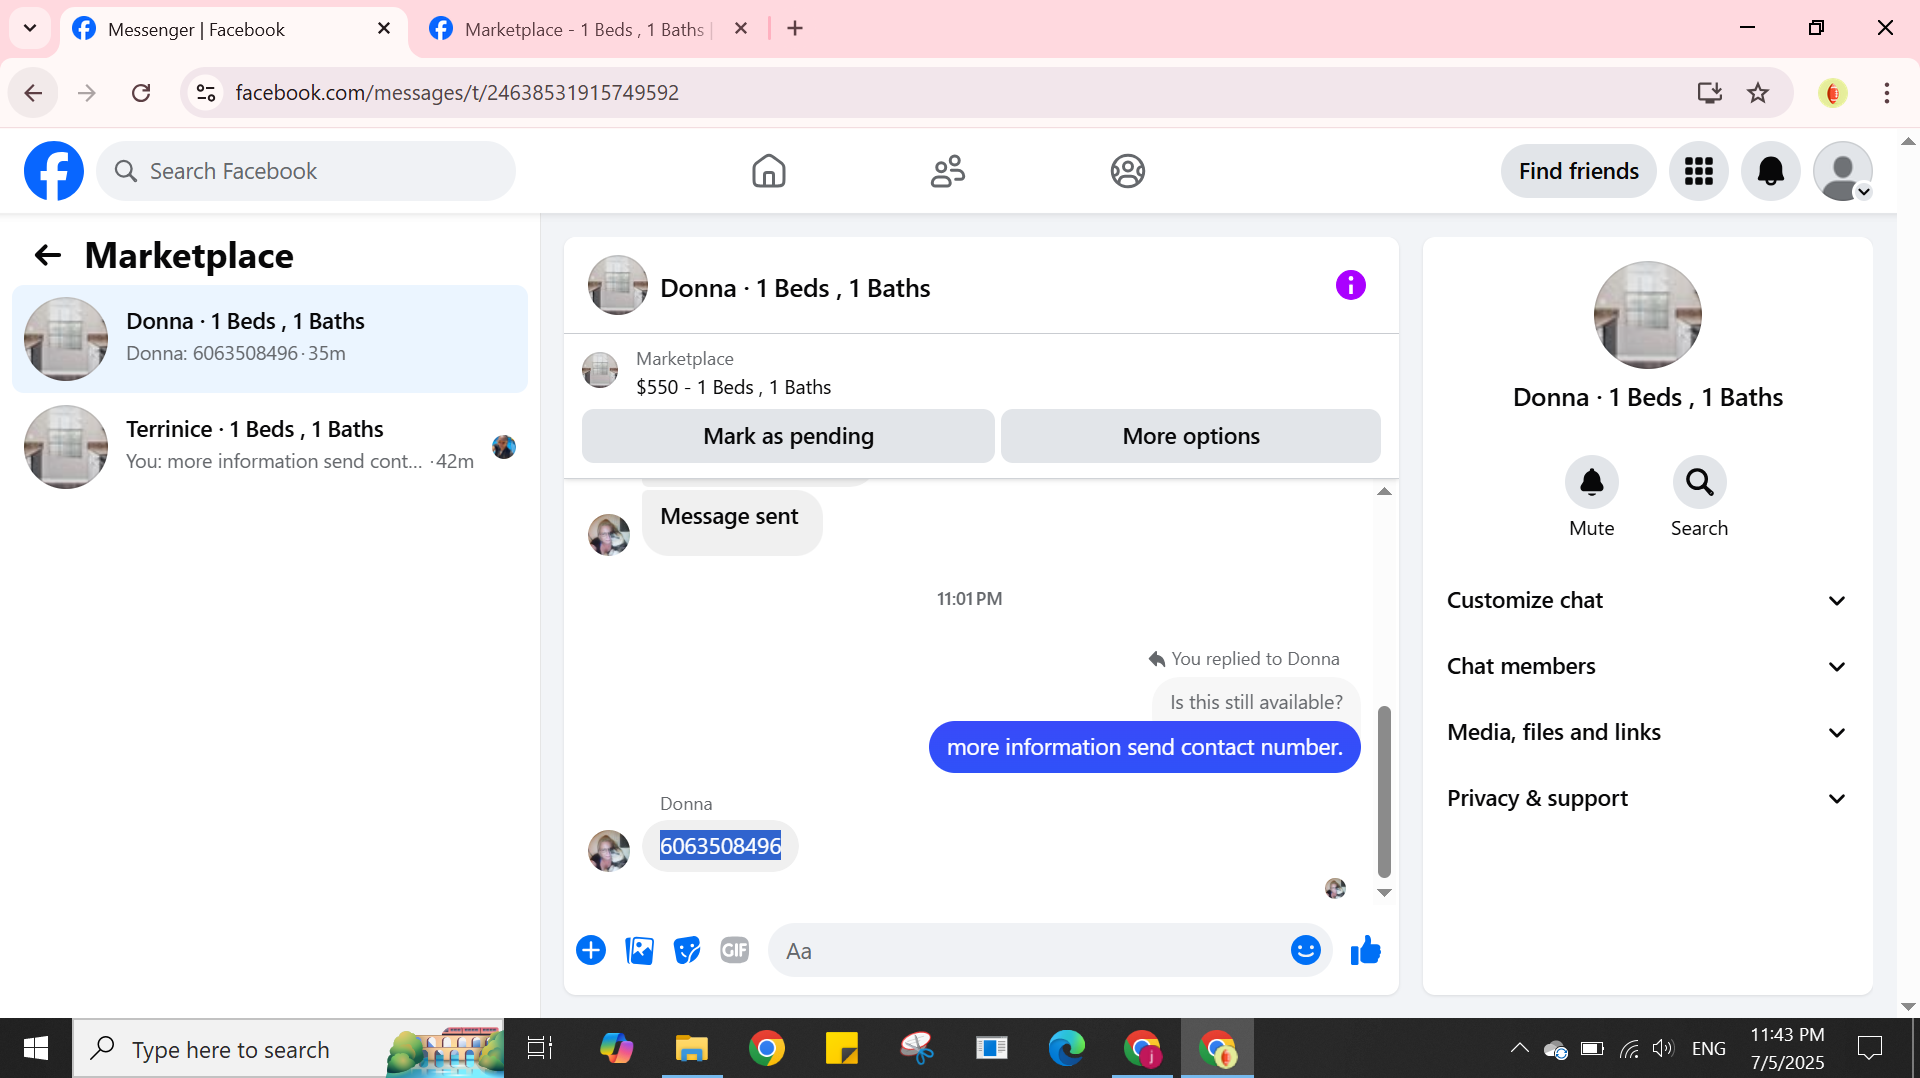Click the install app icon in address bar
Screen dimensions: 1920x1078
1709,93
